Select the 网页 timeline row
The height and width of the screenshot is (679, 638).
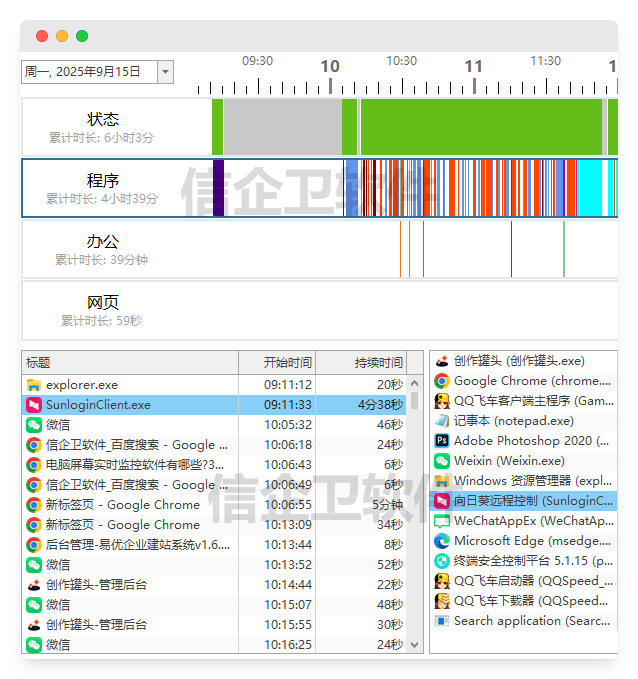[x=103, y=310]
